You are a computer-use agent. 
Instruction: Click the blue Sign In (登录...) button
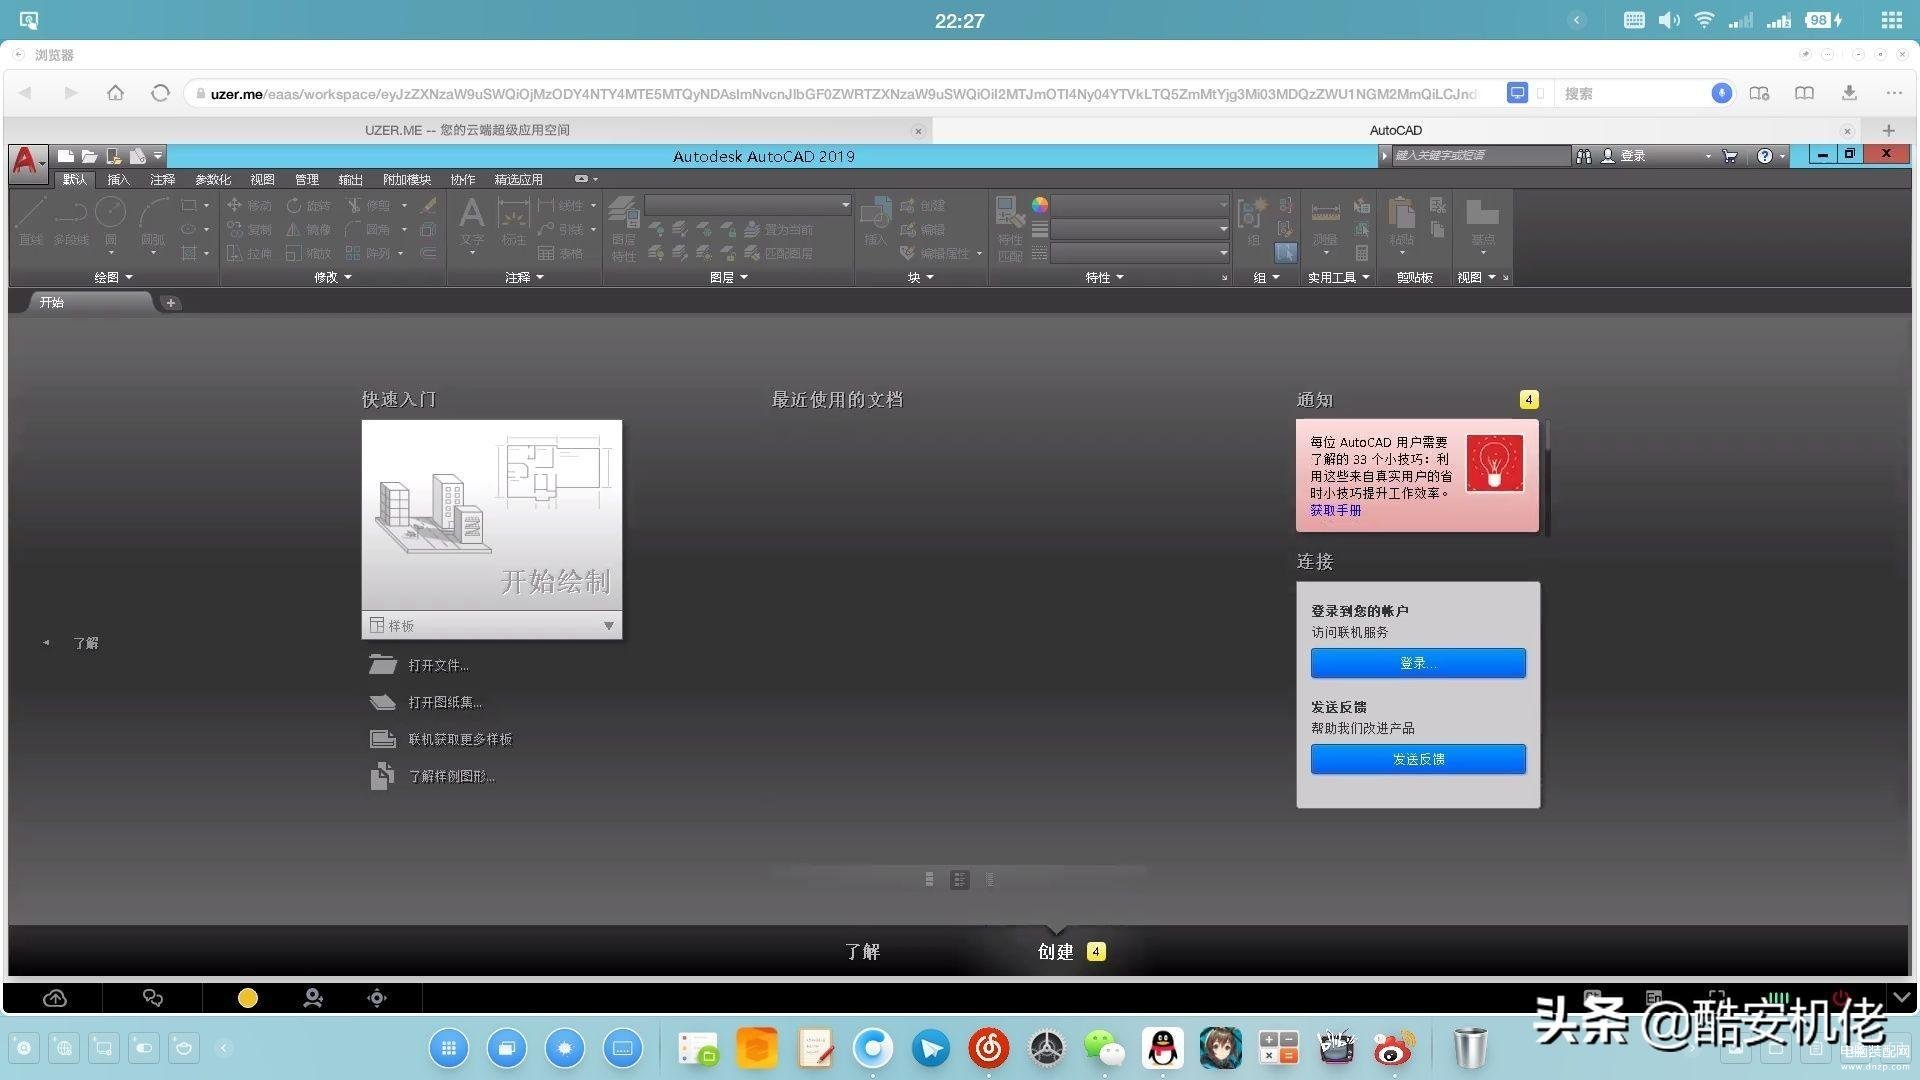[1418, 663]
